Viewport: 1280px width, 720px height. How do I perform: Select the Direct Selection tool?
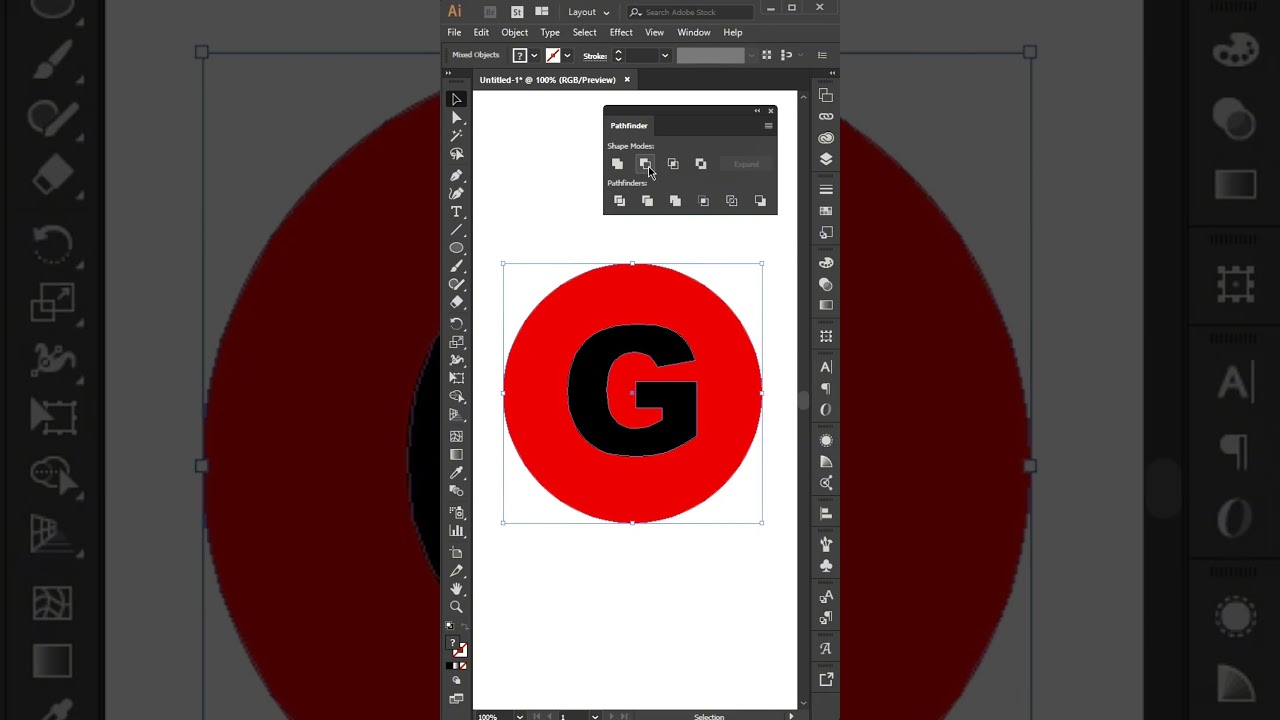pyautogui.click(x=457, y=118)
